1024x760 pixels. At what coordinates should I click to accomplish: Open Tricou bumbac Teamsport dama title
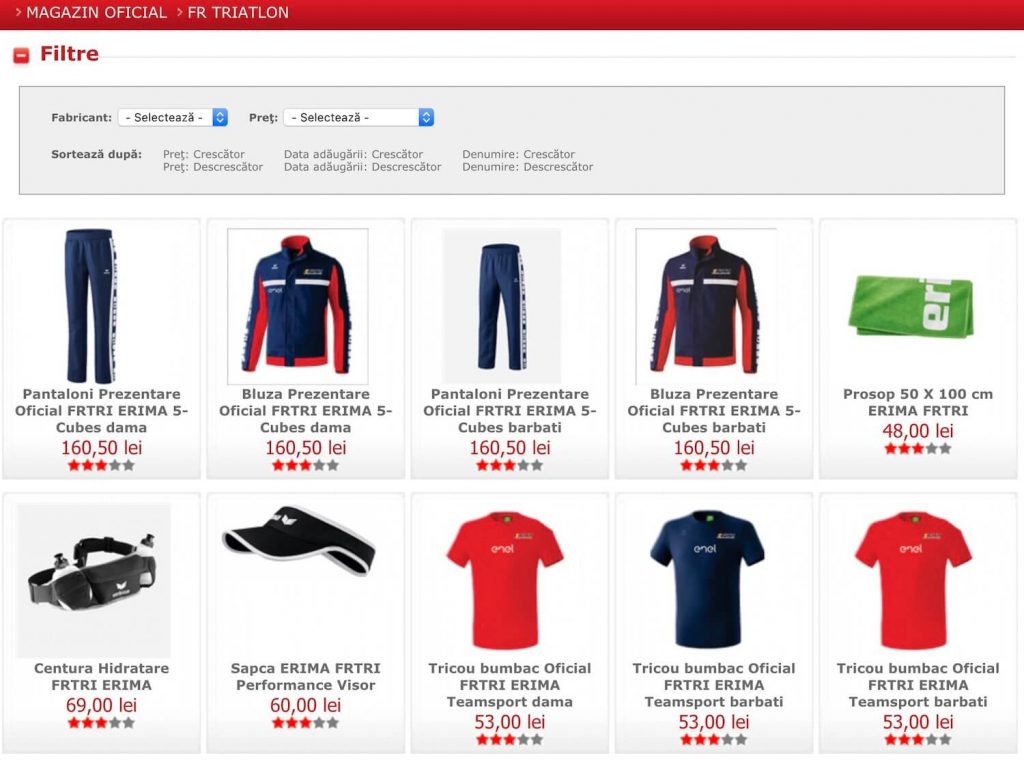coord(509,684)
